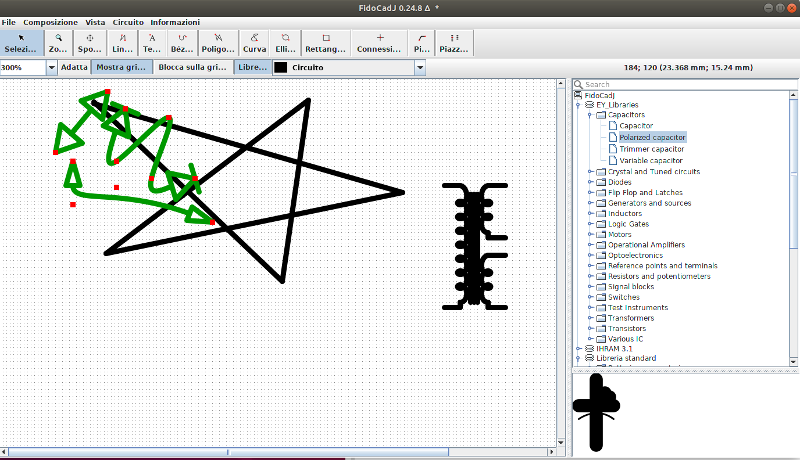Image resolution: width=800 pixels, height=460 pixels.
Task: Click the black Circuito layer color swatch
Action: (281, 67)
